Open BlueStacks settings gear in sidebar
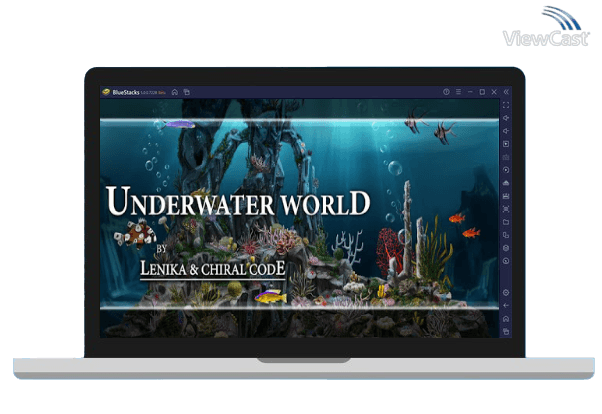Viewport: 602px width, 414px height. (506, 293)
